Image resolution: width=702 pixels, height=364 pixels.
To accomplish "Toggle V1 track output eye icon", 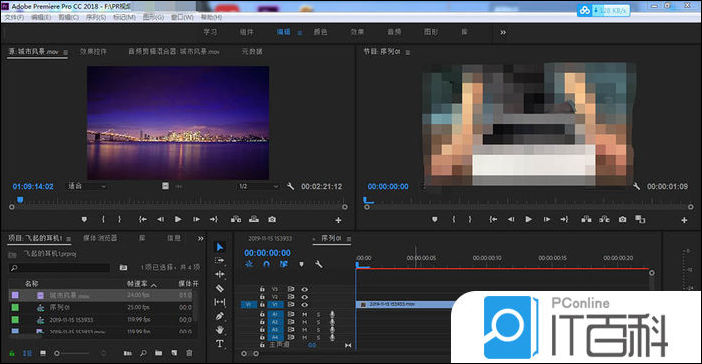I will pos(304,304).
